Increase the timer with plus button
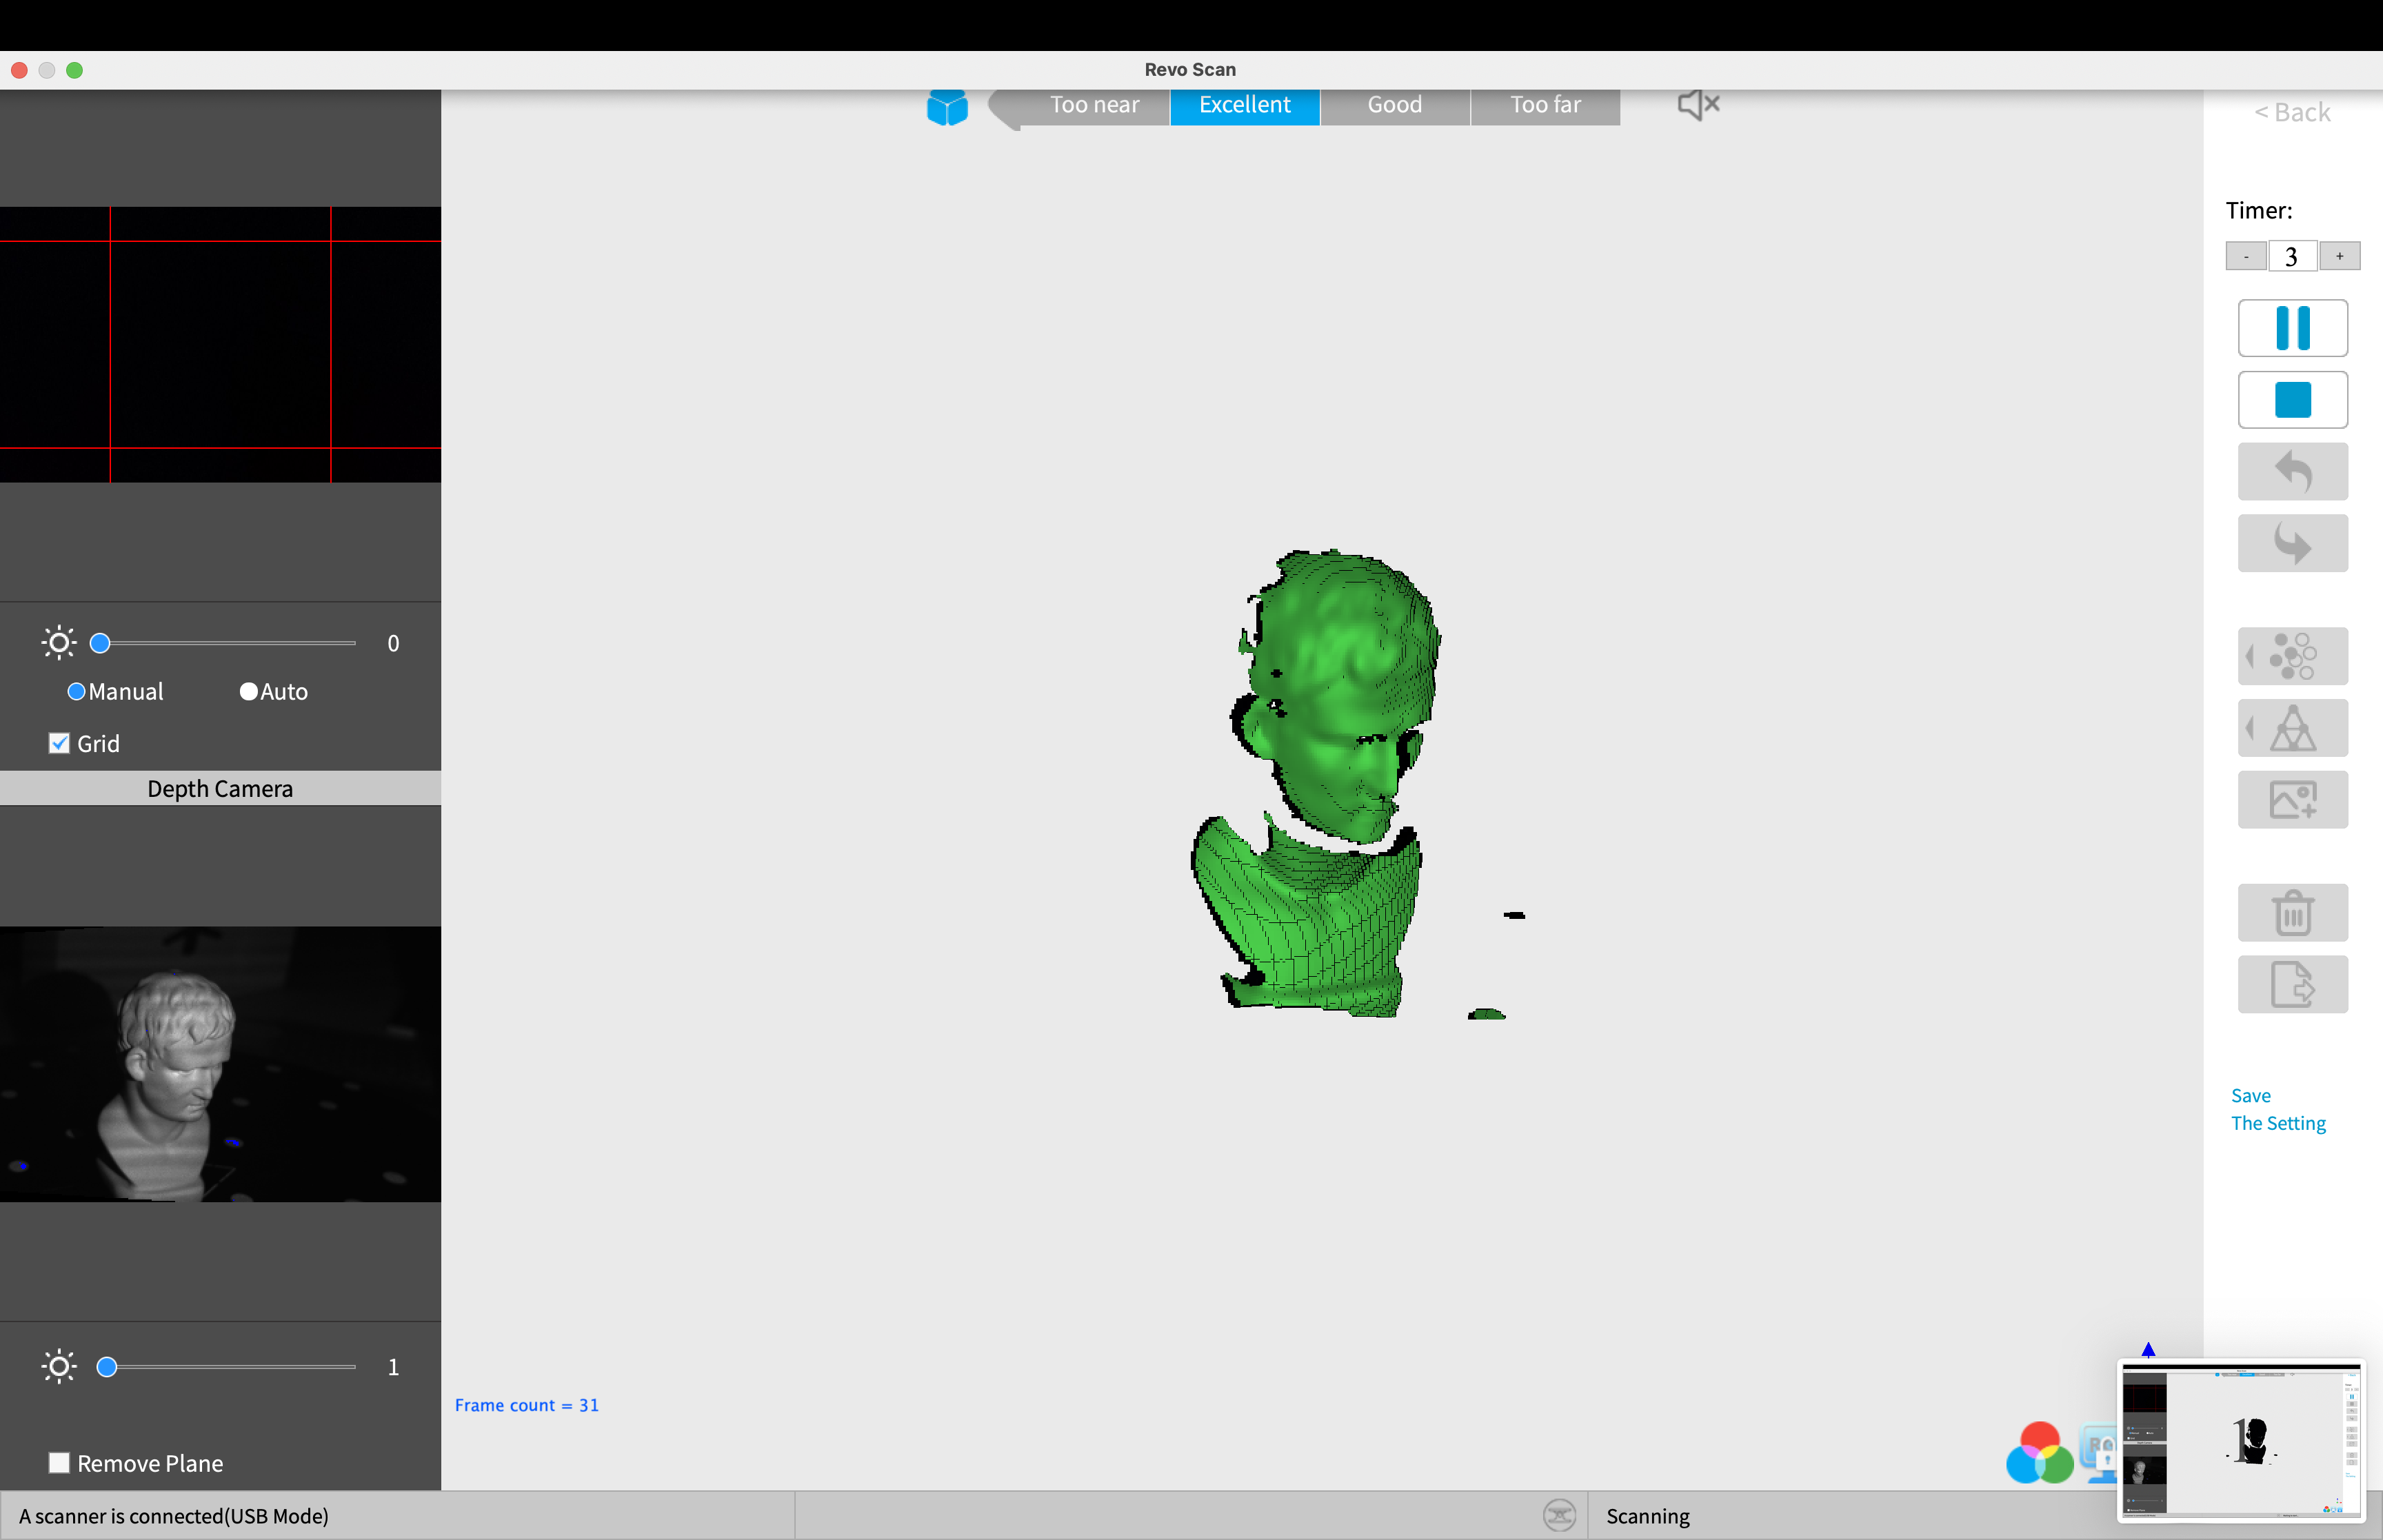The width and height of the screenshot is (2383, 1540). (x=2339, y=257)
